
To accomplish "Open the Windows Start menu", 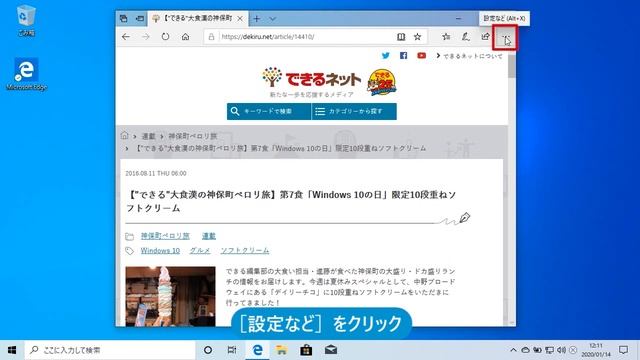I will pyautogui.click(x=12, y=350).
